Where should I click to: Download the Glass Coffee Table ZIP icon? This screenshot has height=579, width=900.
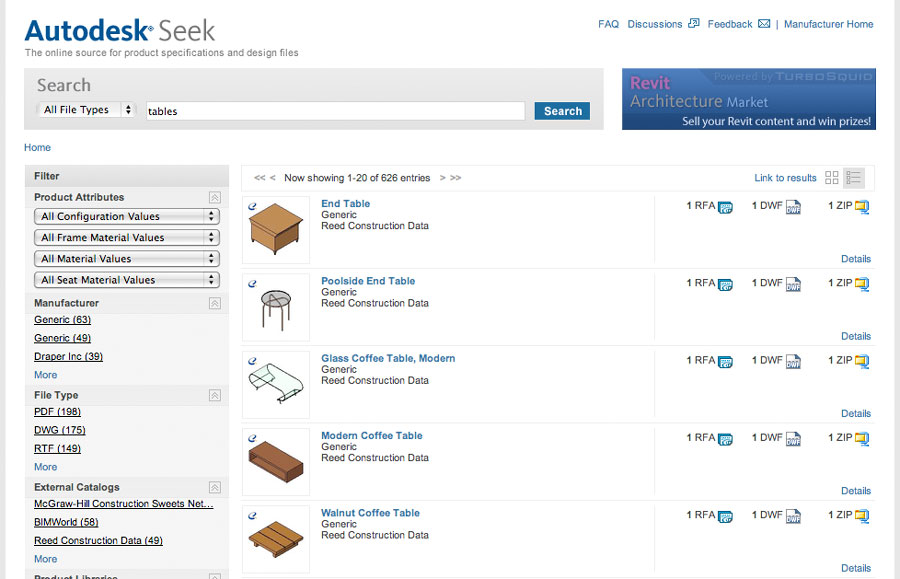coord(862,362)
